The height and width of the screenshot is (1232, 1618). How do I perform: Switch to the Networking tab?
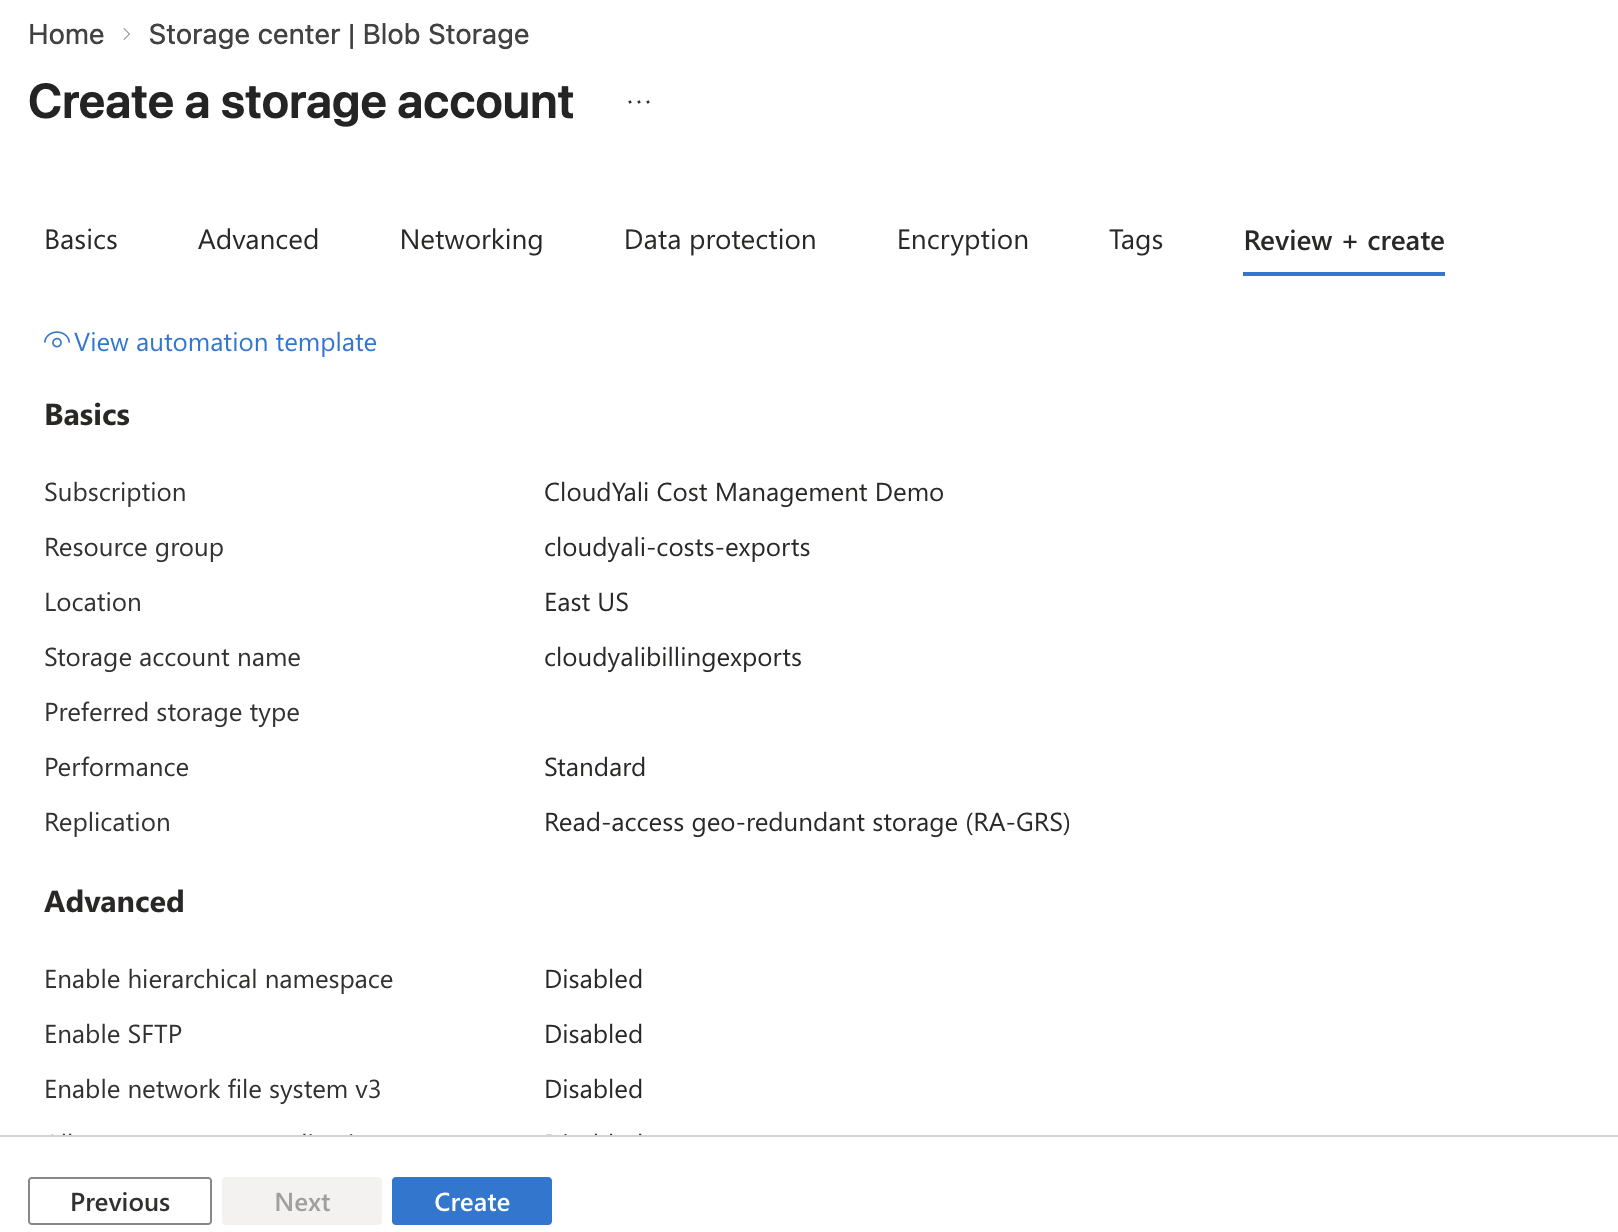tap(471, 240)
